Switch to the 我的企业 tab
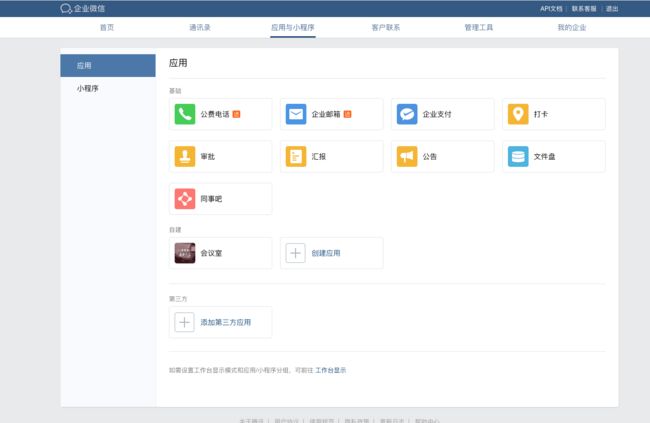 (572, 27)
